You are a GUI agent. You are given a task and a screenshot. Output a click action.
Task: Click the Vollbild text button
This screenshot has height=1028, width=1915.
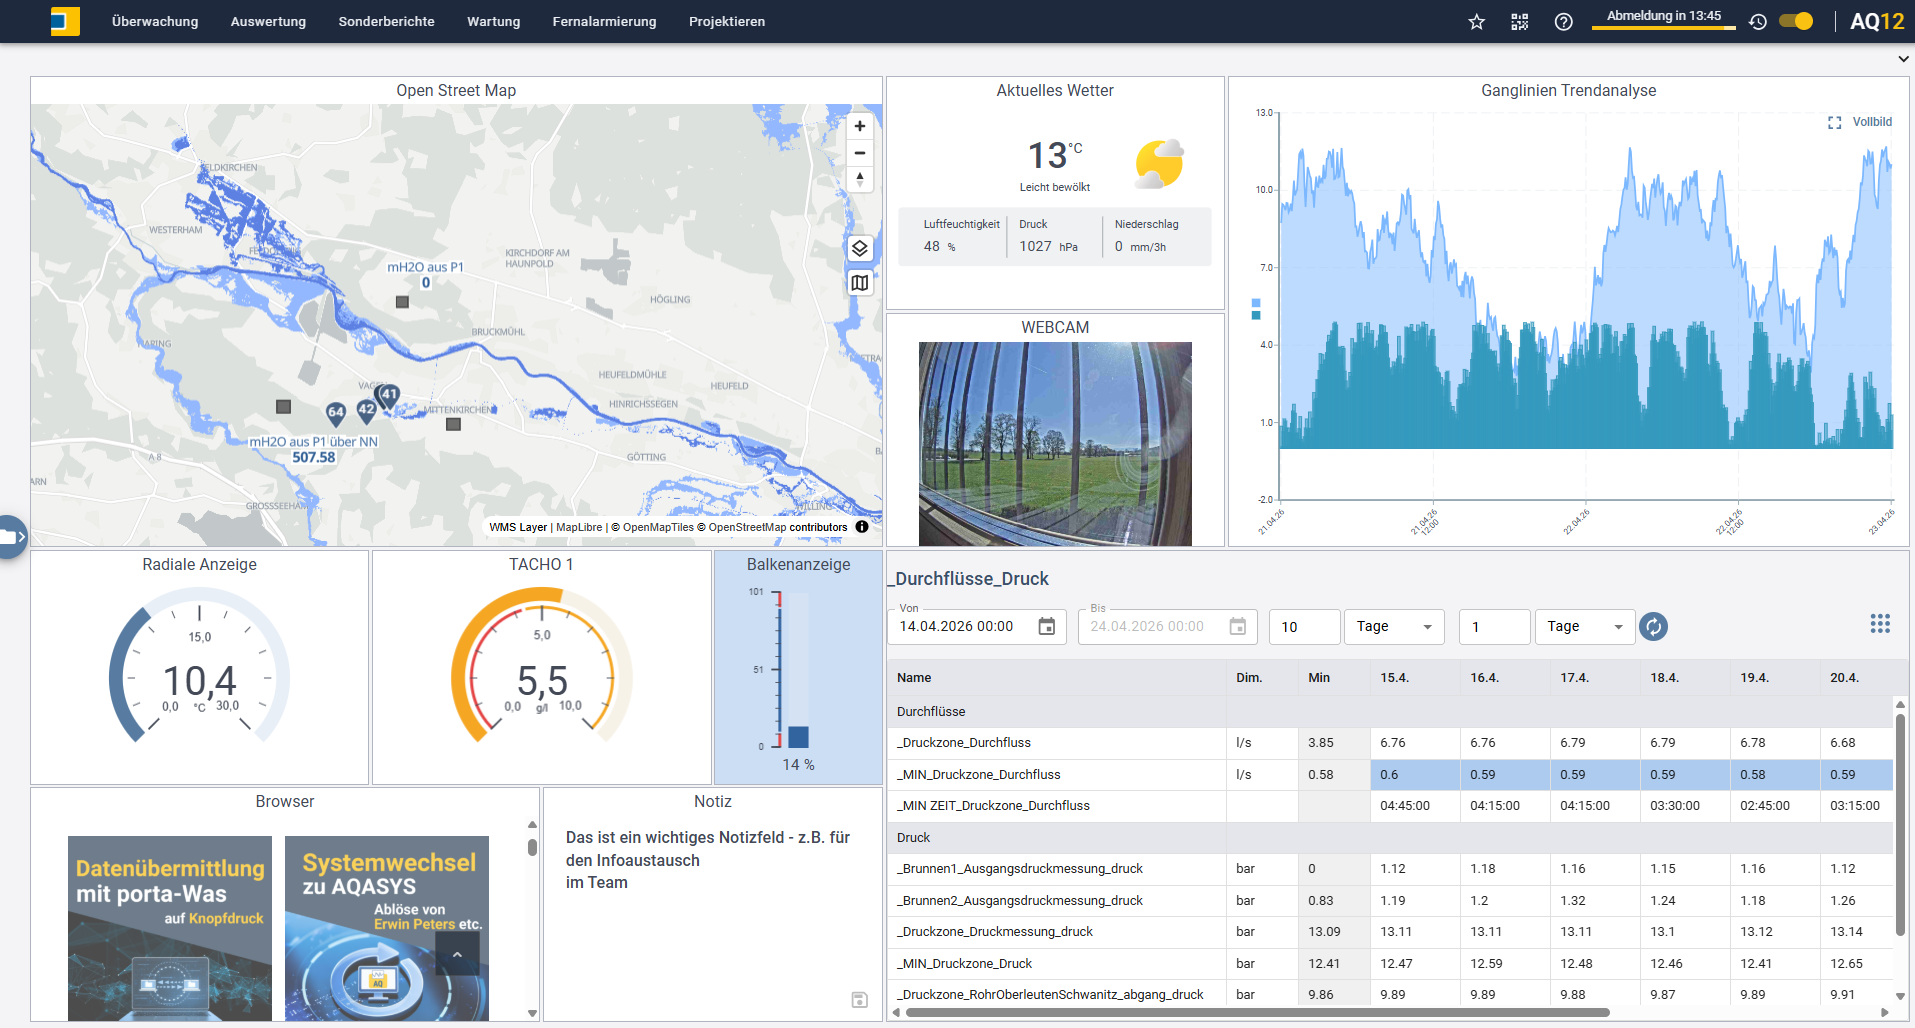tap(1872, 122)
